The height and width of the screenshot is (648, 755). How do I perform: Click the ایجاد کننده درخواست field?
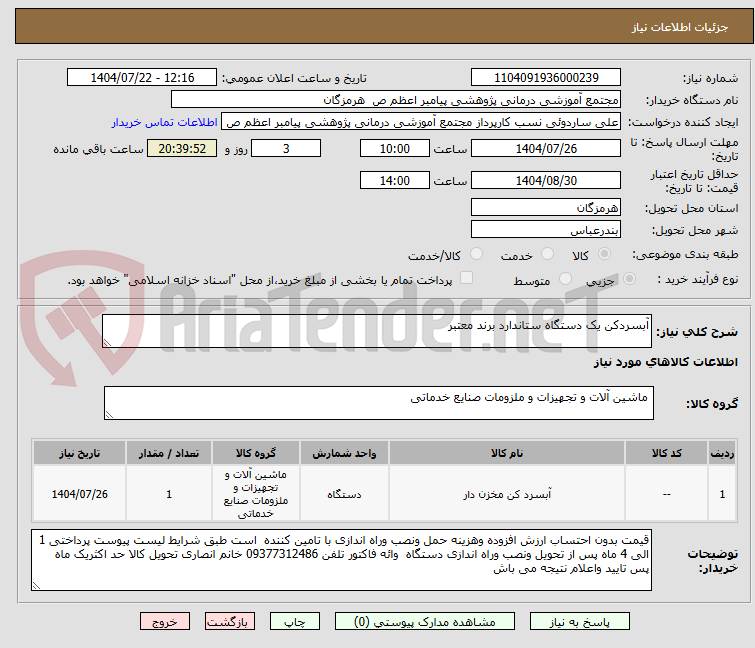(x=421, y=122)
